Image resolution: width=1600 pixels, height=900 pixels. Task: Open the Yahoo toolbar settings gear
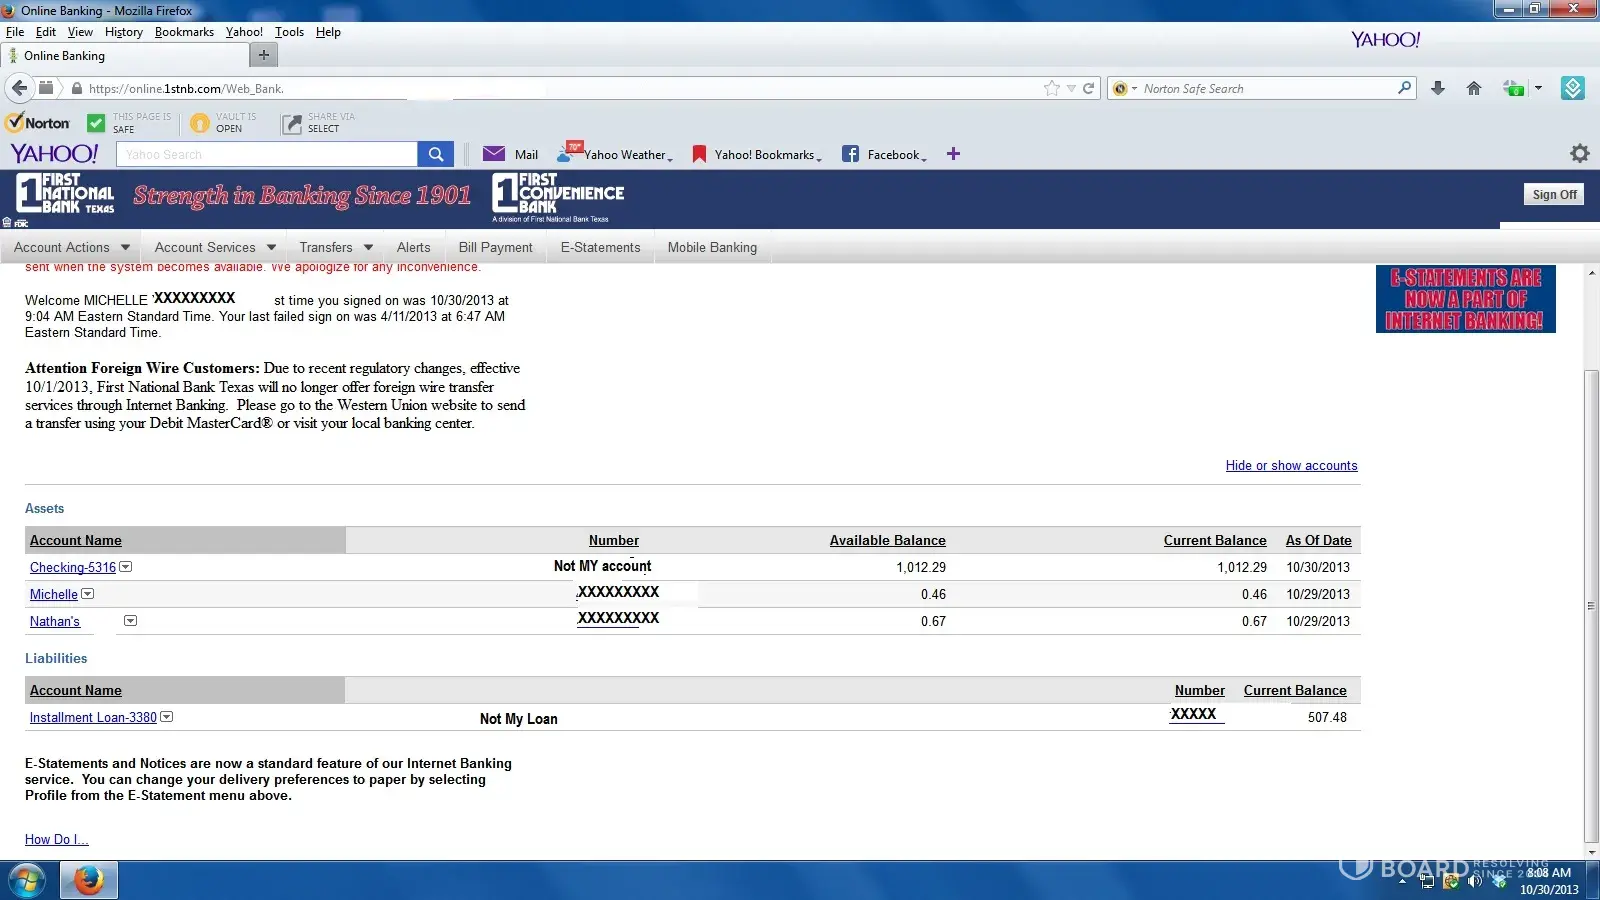coord(1579,153)
